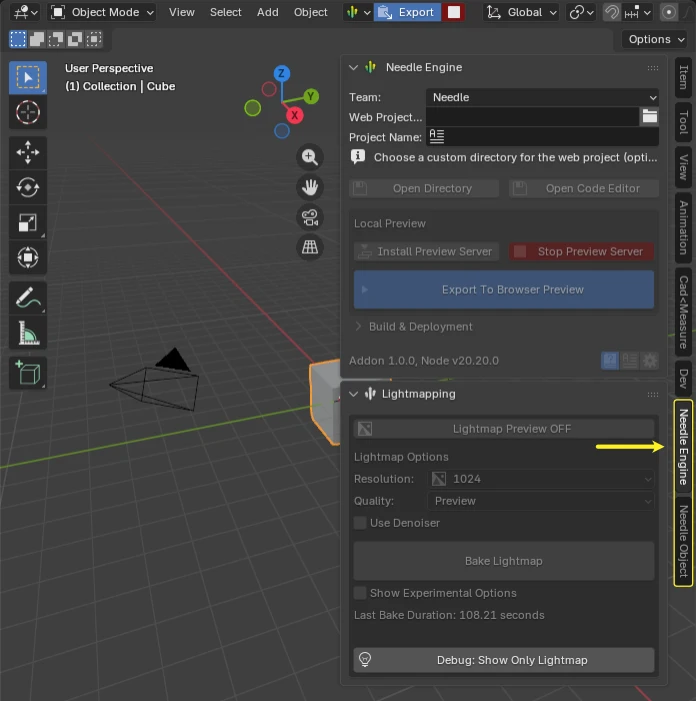
Task: Click the pan view hand icon
Action: [x=310, y=187]
